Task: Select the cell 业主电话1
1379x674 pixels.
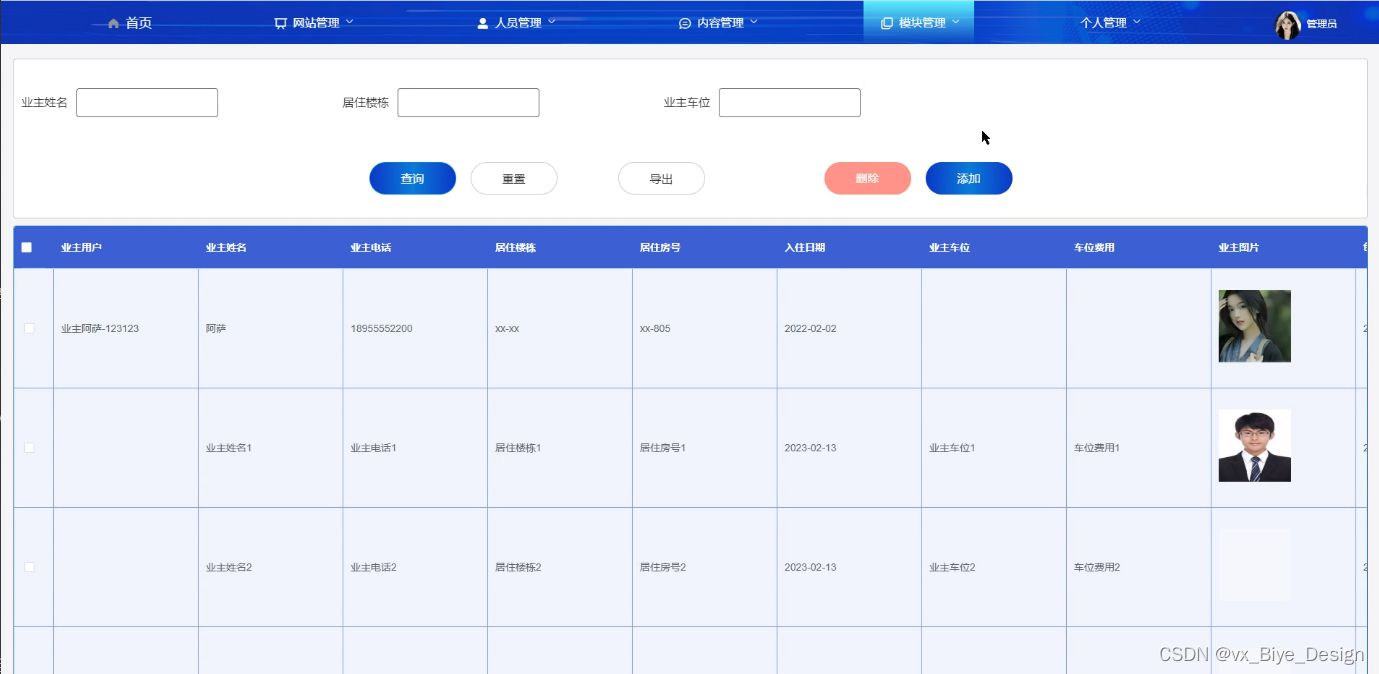Action: (373, 447)
